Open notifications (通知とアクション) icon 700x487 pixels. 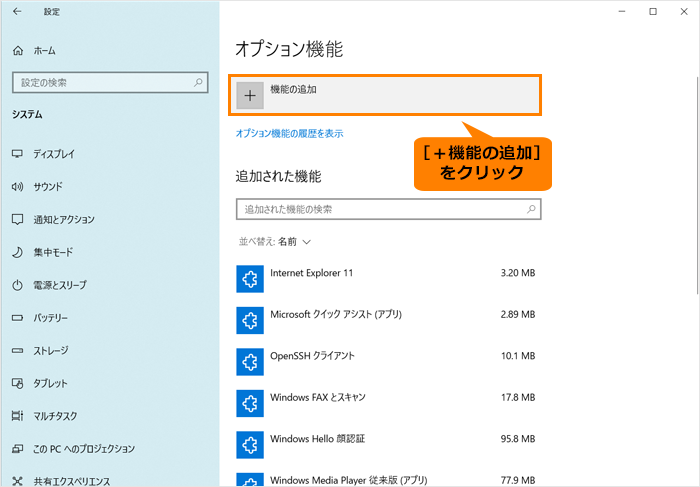pos(17,219)
